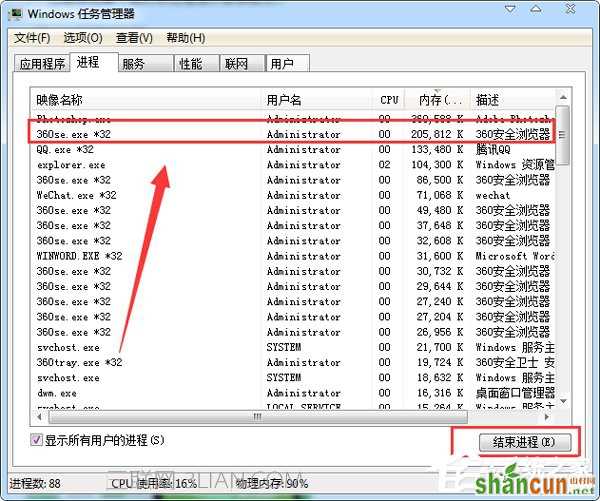Viewport: 600px width, 501px height.
Task: Open the 联网 tab
Action: tap(242, 63)
